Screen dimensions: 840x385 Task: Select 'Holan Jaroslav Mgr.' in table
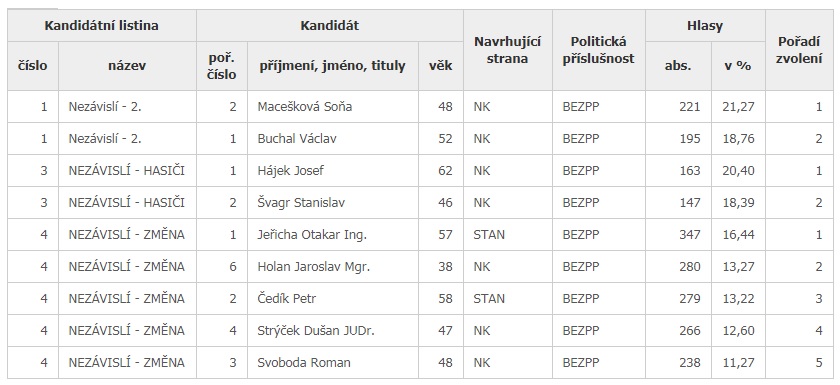click(313, 267)
